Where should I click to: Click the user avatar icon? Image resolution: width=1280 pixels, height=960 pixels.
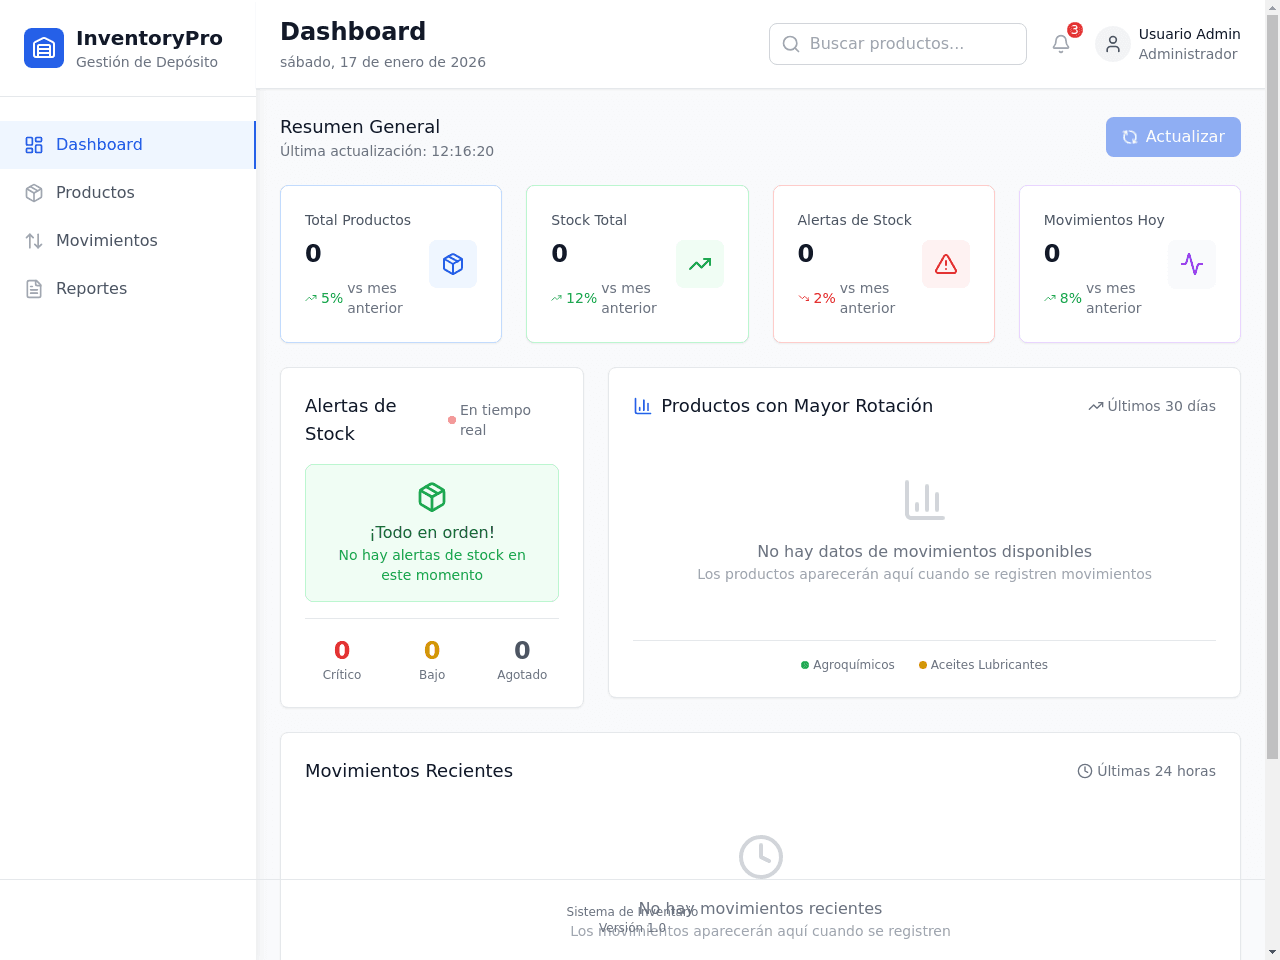[1113, 44]
